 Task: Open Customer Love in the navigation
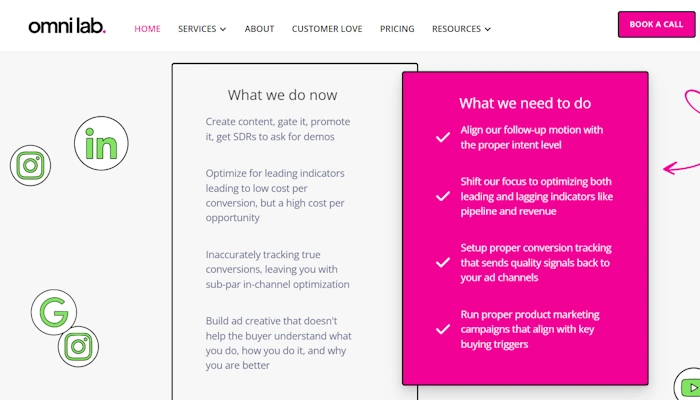pyautogui.click(x=327, y=29)
